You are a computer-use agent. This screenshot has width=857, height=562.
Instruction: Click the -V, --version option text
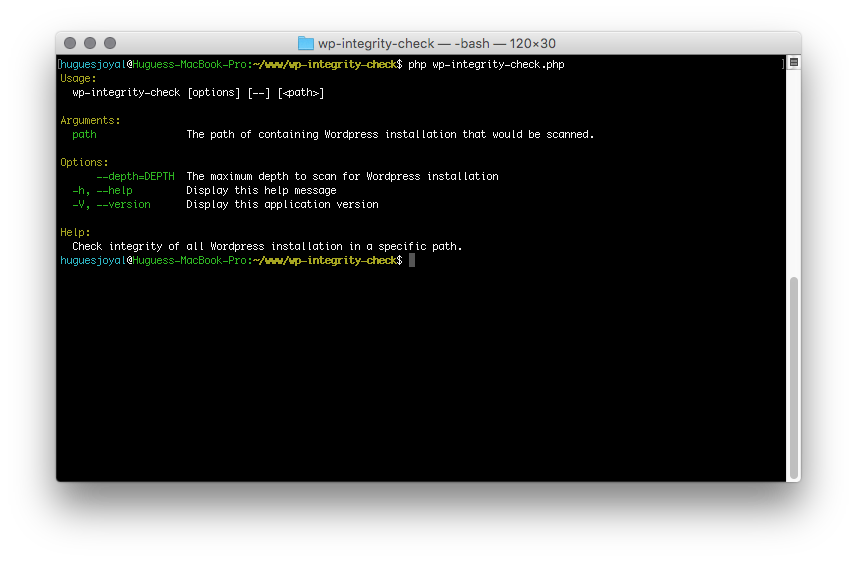(111, 204)
